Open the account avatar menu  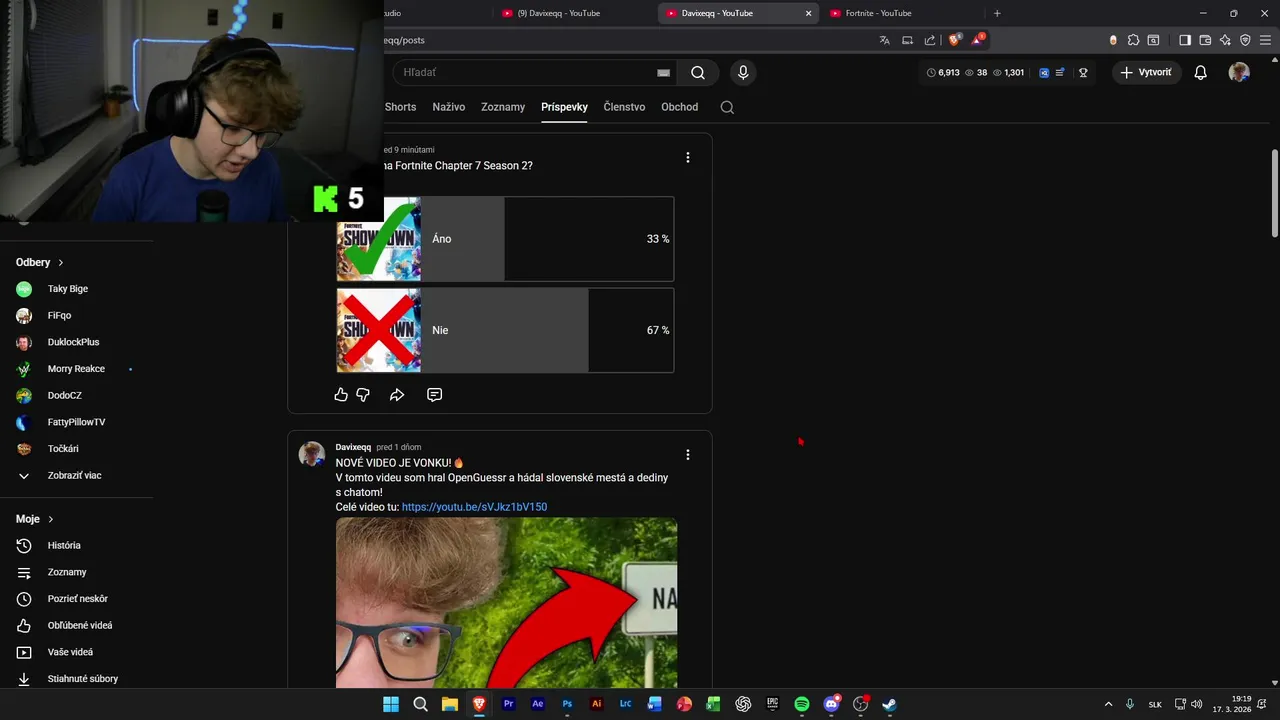(x=1239, y=72)
